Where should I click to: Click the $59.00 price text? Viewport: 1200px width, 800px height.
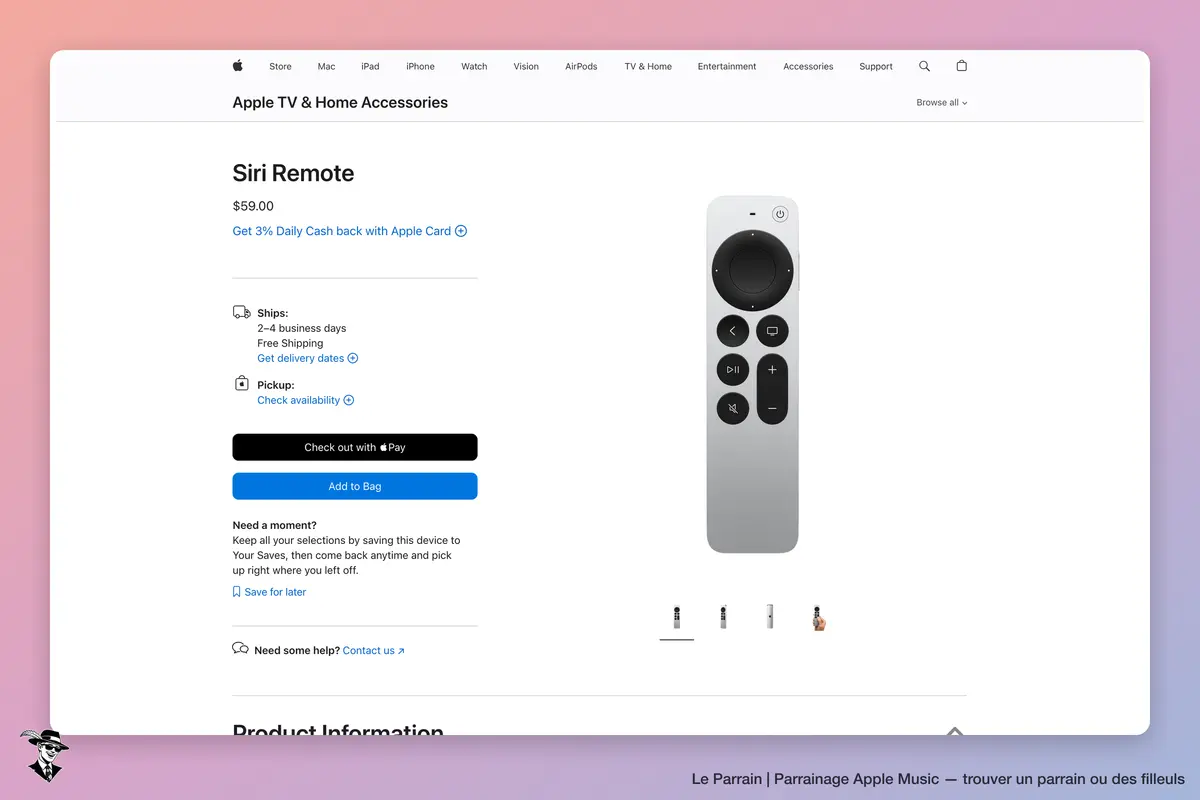coord(253,206)
